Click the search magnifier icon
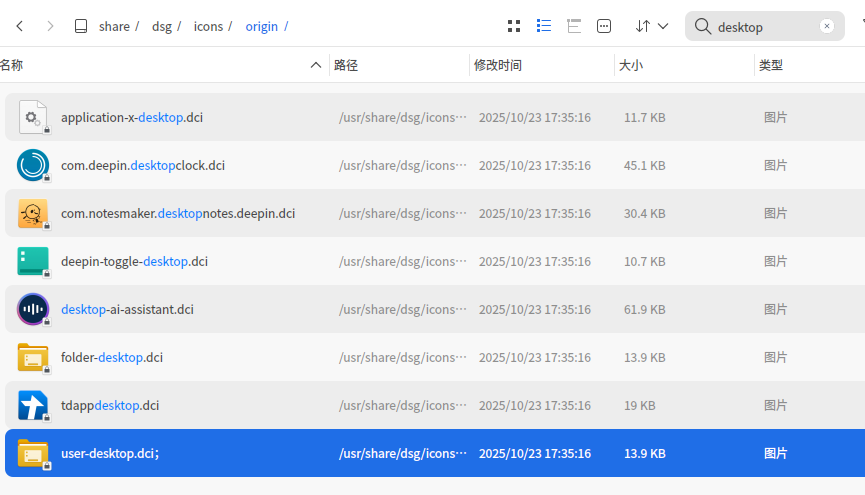 [x=702, y=26]
